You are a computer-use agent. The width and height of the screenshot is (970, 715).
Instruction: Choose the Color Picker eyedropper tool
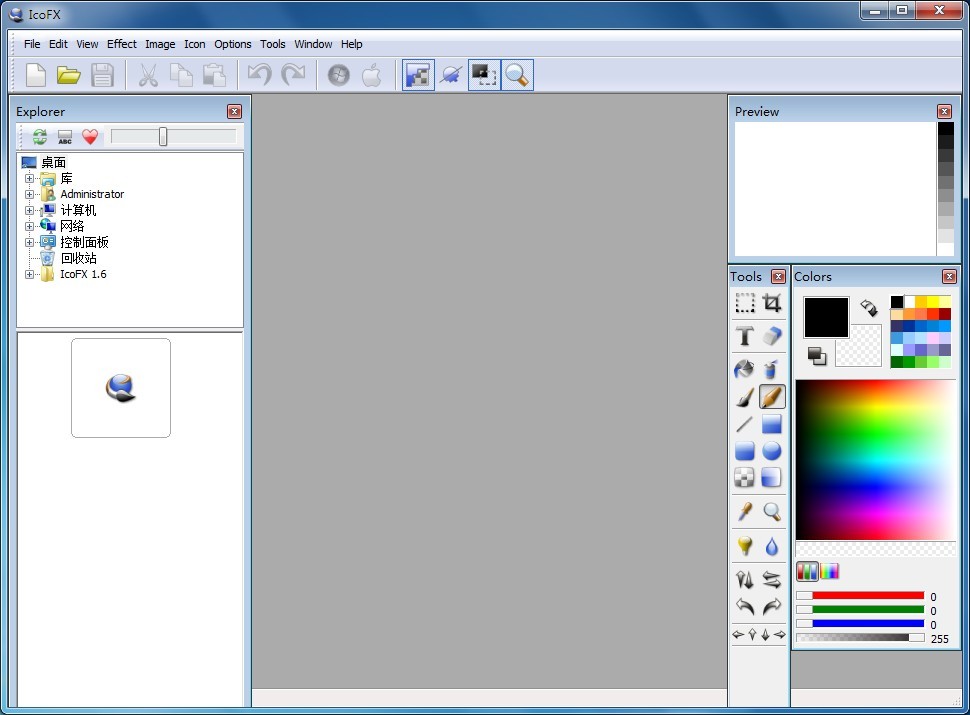pos(745,512)
